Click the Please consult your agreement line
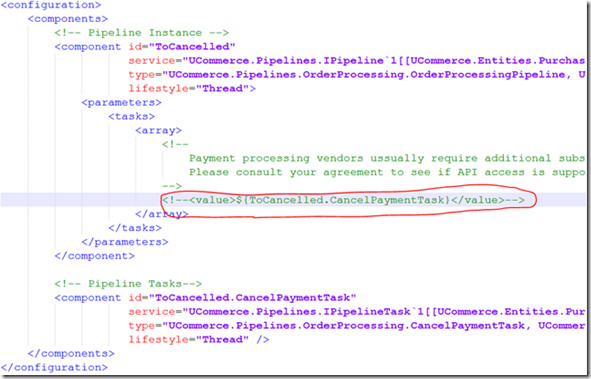The height and width of the screenshot is (379, 591). 387,172
